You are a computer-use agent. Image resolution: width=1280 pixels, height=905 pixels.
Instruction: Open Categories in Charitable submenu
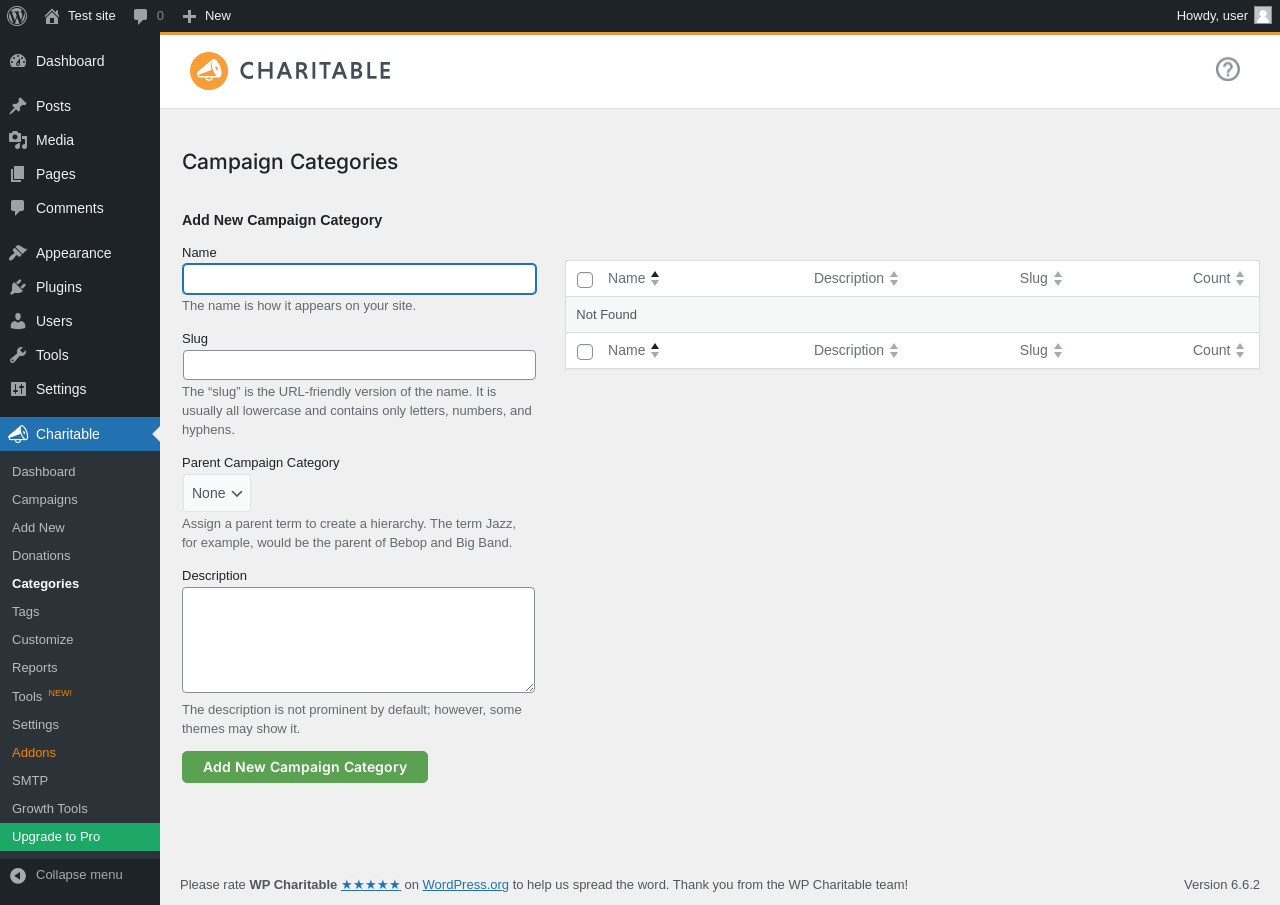[x=45, y=583]
